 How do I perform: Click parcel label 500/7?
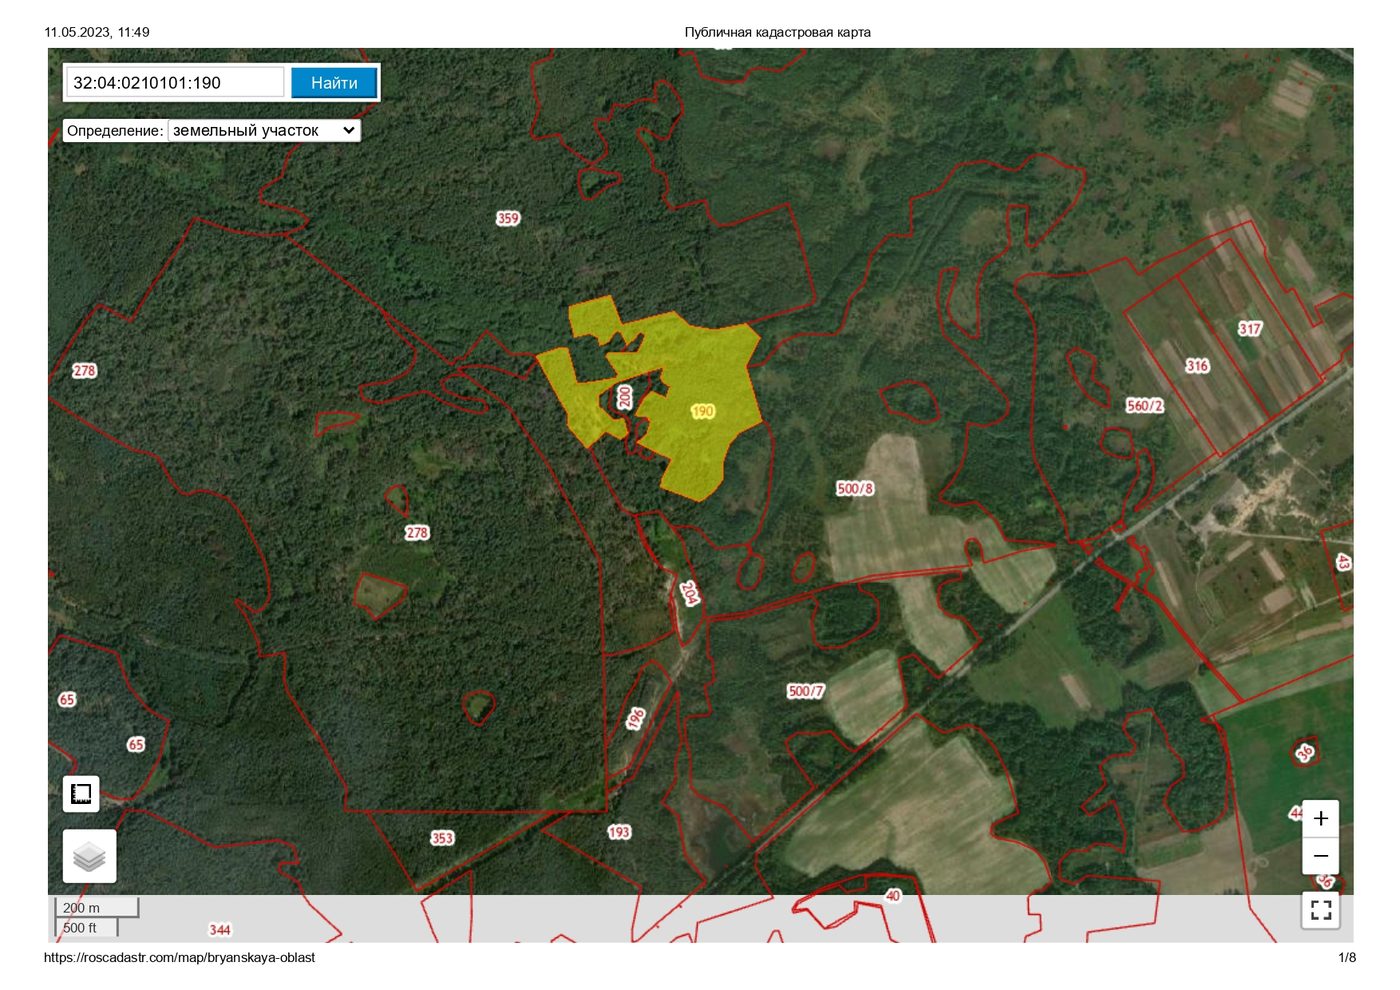tap(806, 691)
